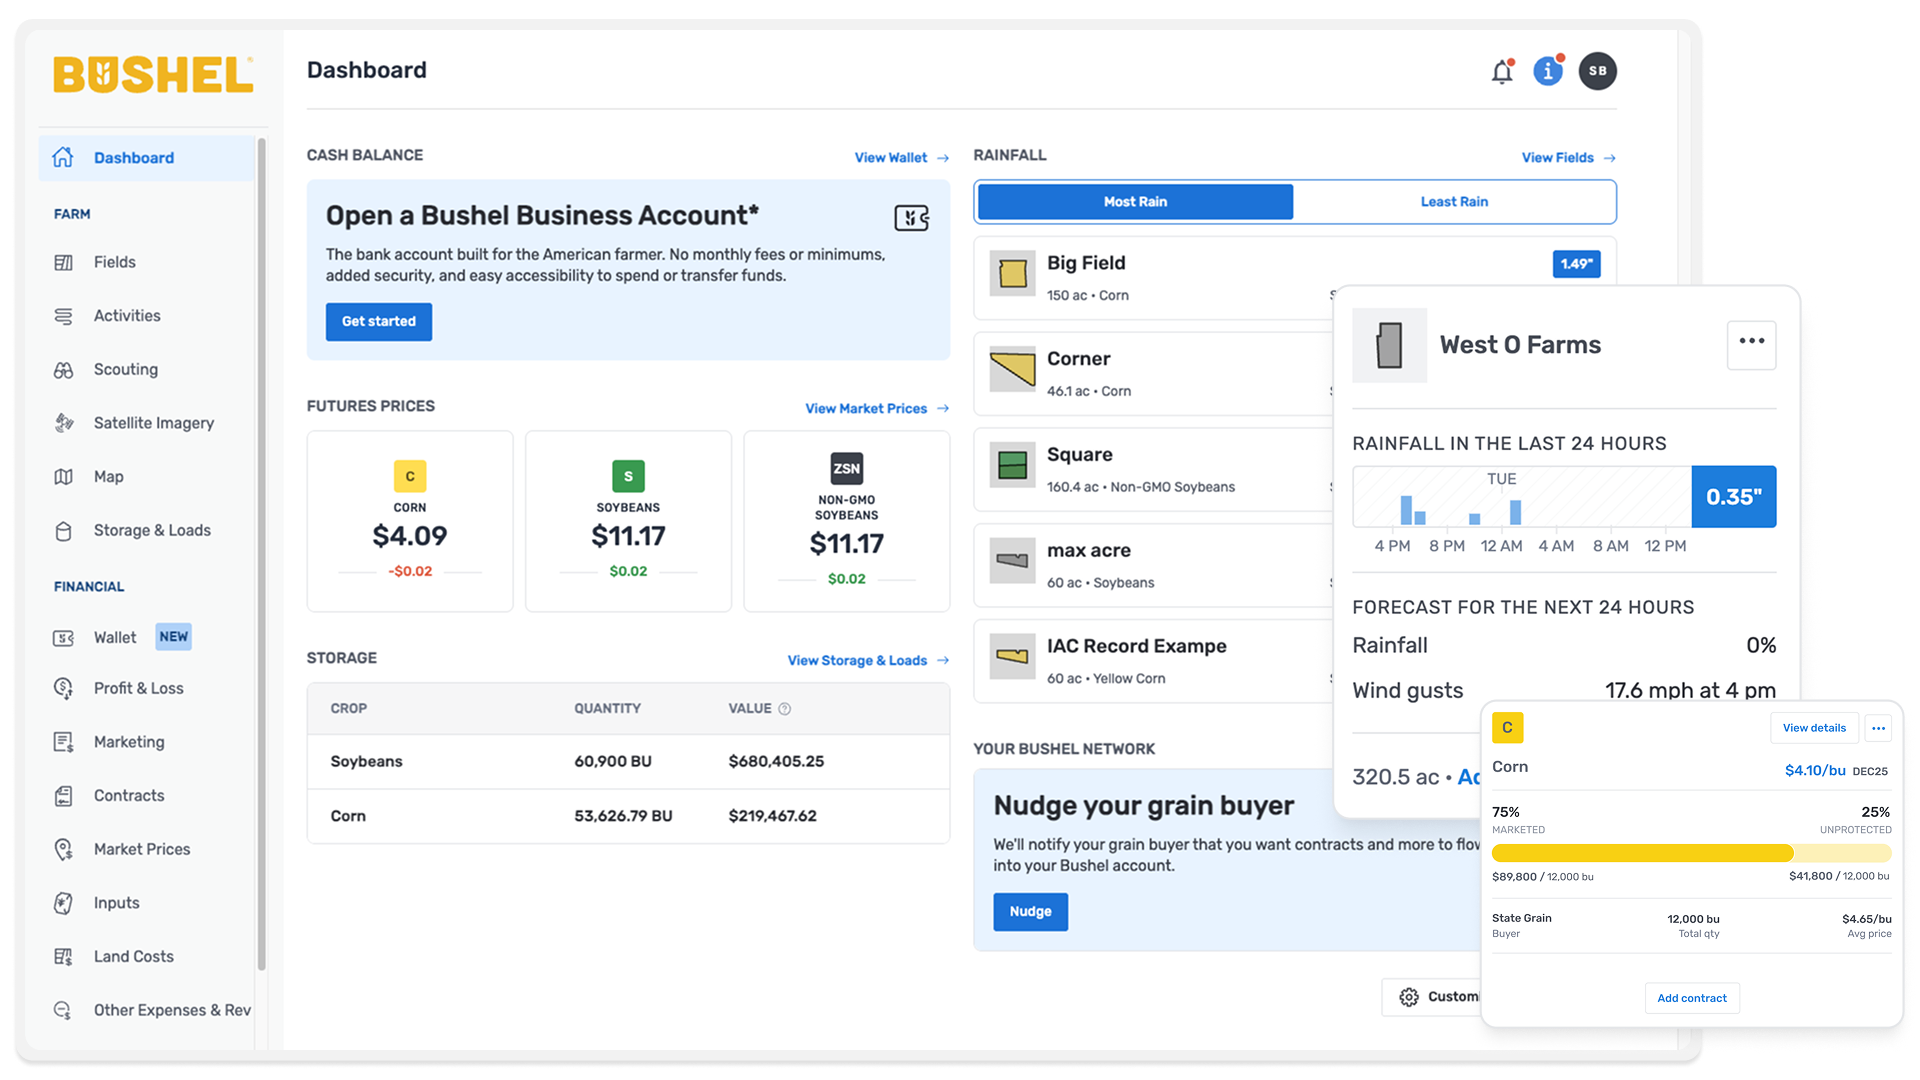The height and width of the screenshot is (1080, 1920).
Task: Click the Map sidebar icon
Action: coord(63,477)
